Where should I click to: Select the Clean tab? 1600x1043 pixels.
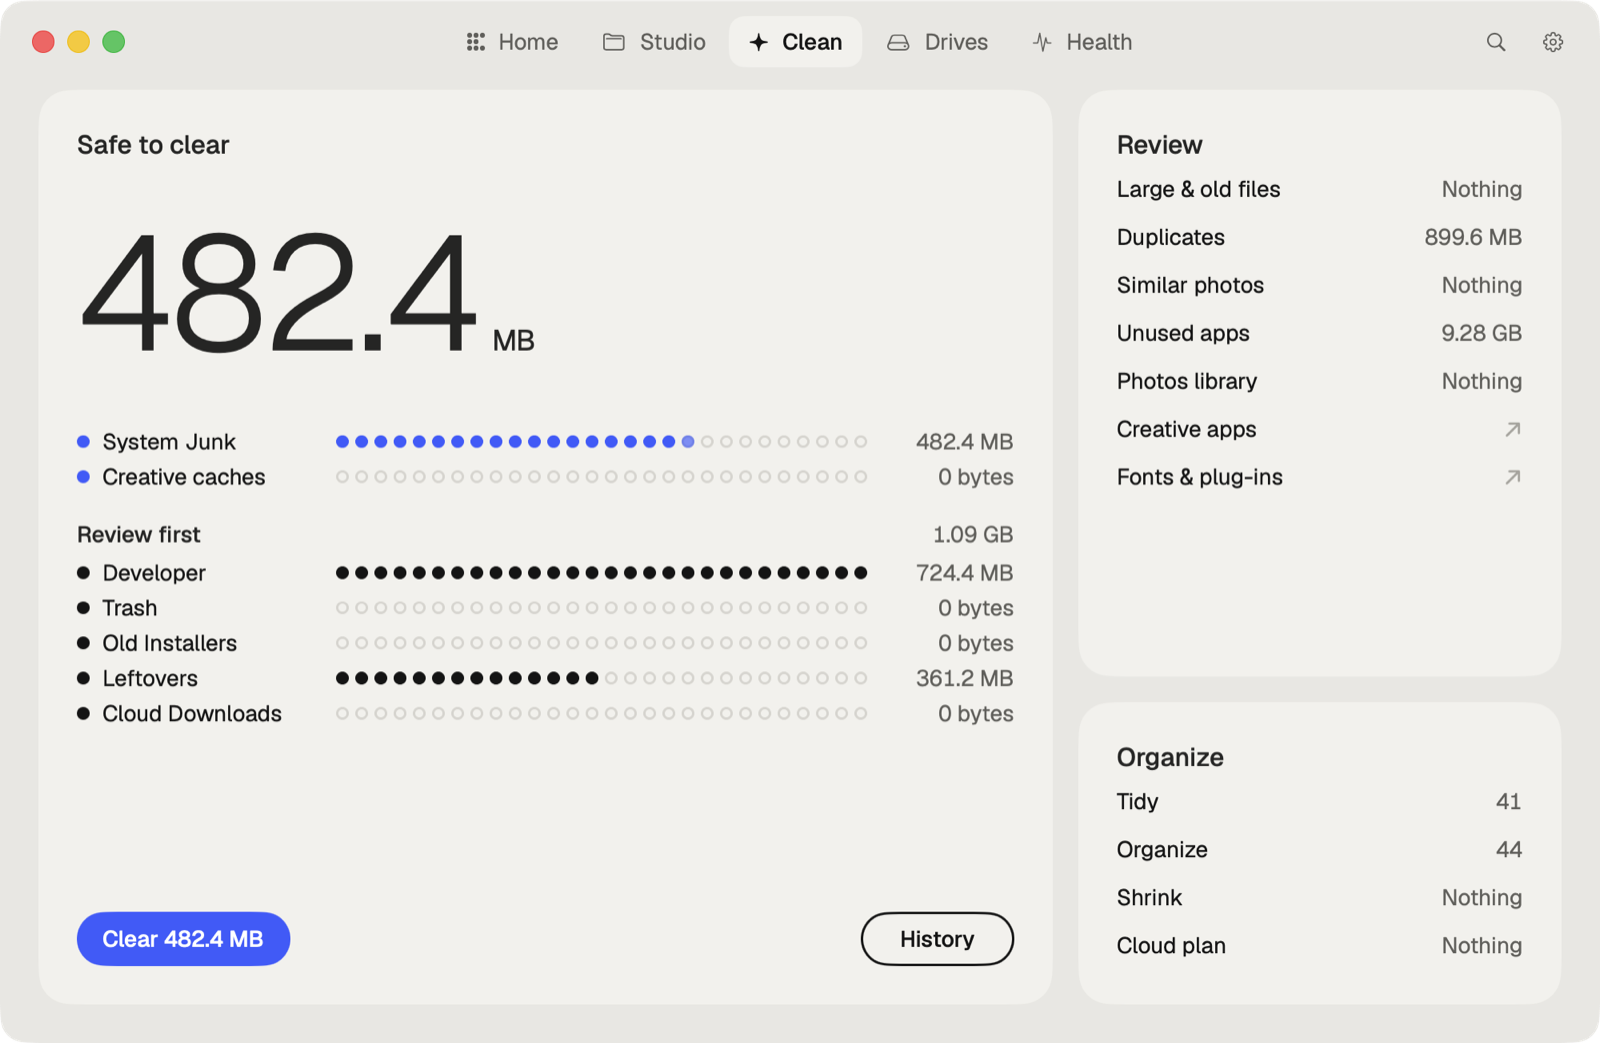click(x=795, y=42)
